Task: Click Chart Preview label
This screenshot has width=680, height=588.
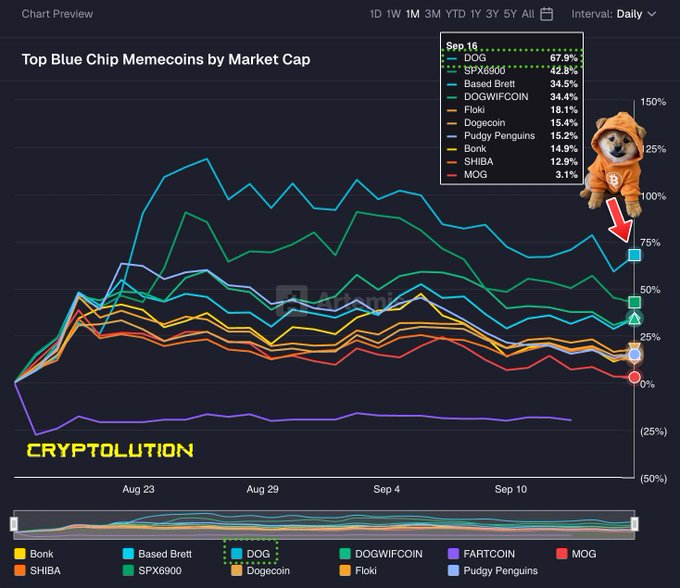Action: [57, 14]
